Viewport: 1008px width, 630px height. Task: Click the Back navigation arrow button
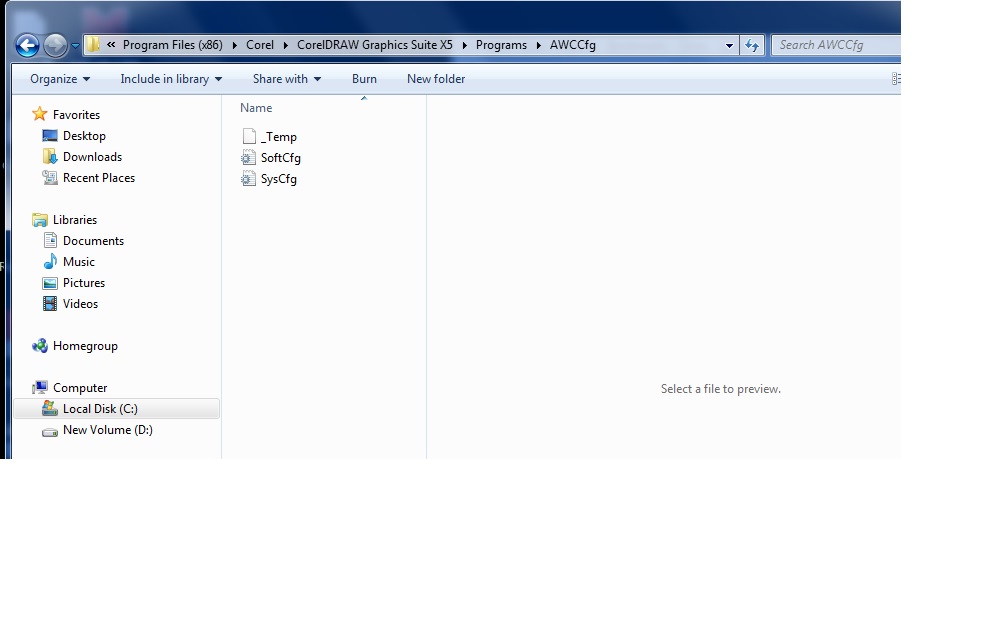[x=28, y=45]
